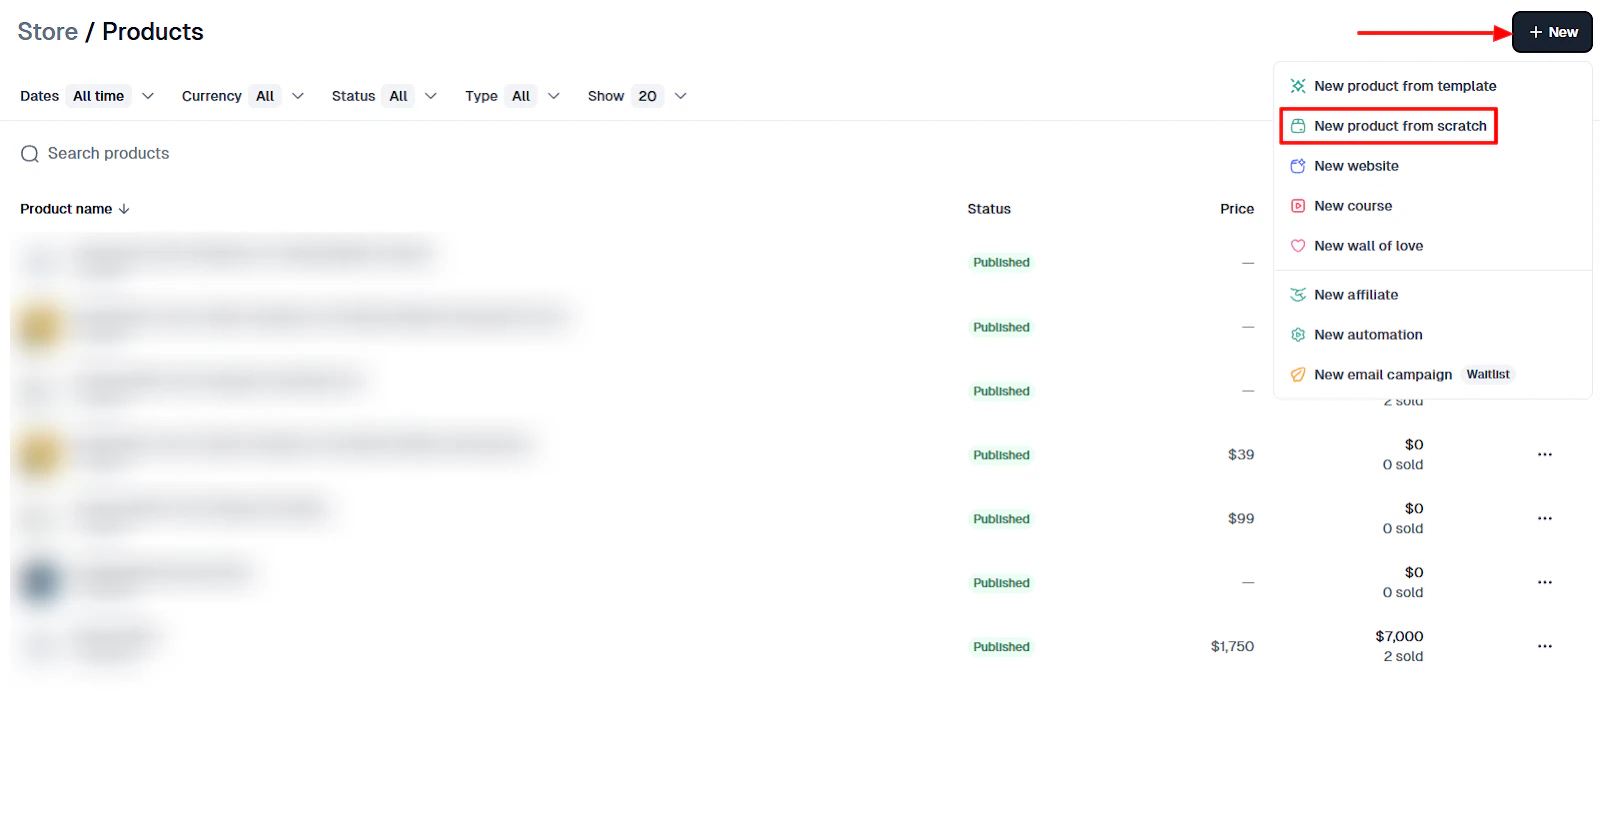Click the $7,000 revenue value
The height and width of the screenshot is (818, 1600).
(x=1399, y=636)
